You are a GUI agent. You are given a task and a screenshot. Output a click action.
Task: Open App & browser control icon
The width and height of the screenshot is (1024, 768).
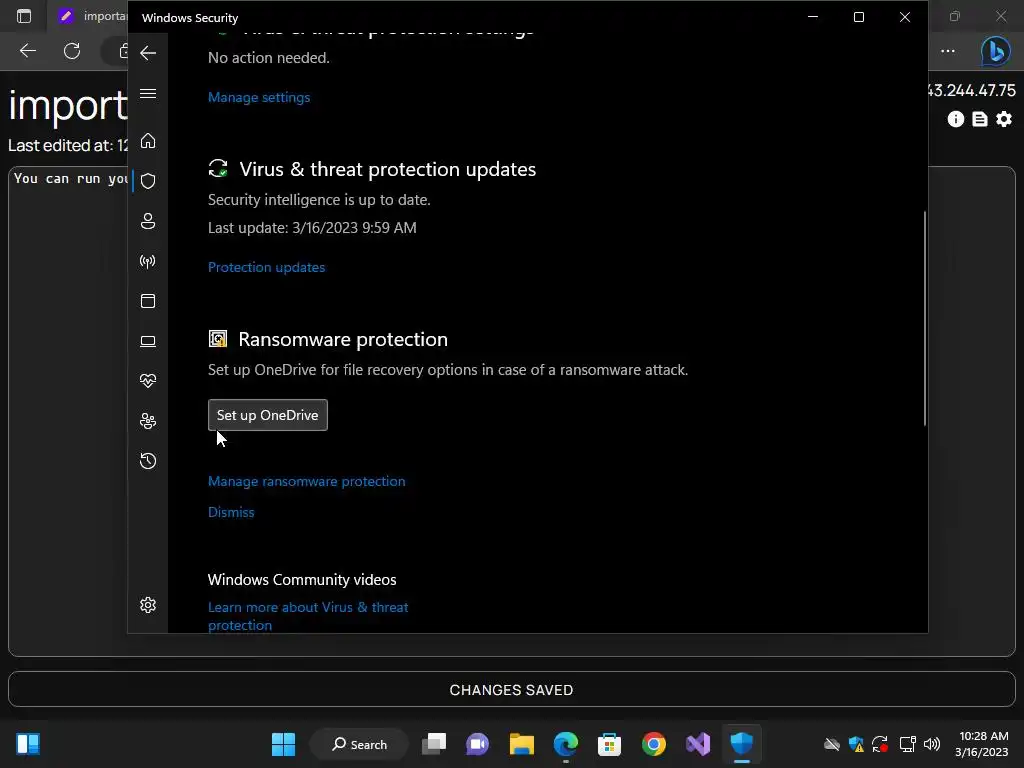click(x=148, y=301)
